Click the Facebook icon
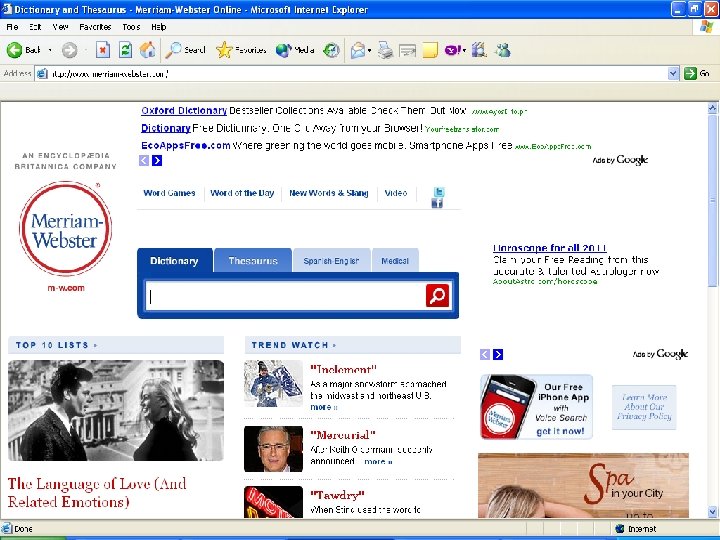The width and height of the screenshot is (720, 540). (x=437, y=203)
